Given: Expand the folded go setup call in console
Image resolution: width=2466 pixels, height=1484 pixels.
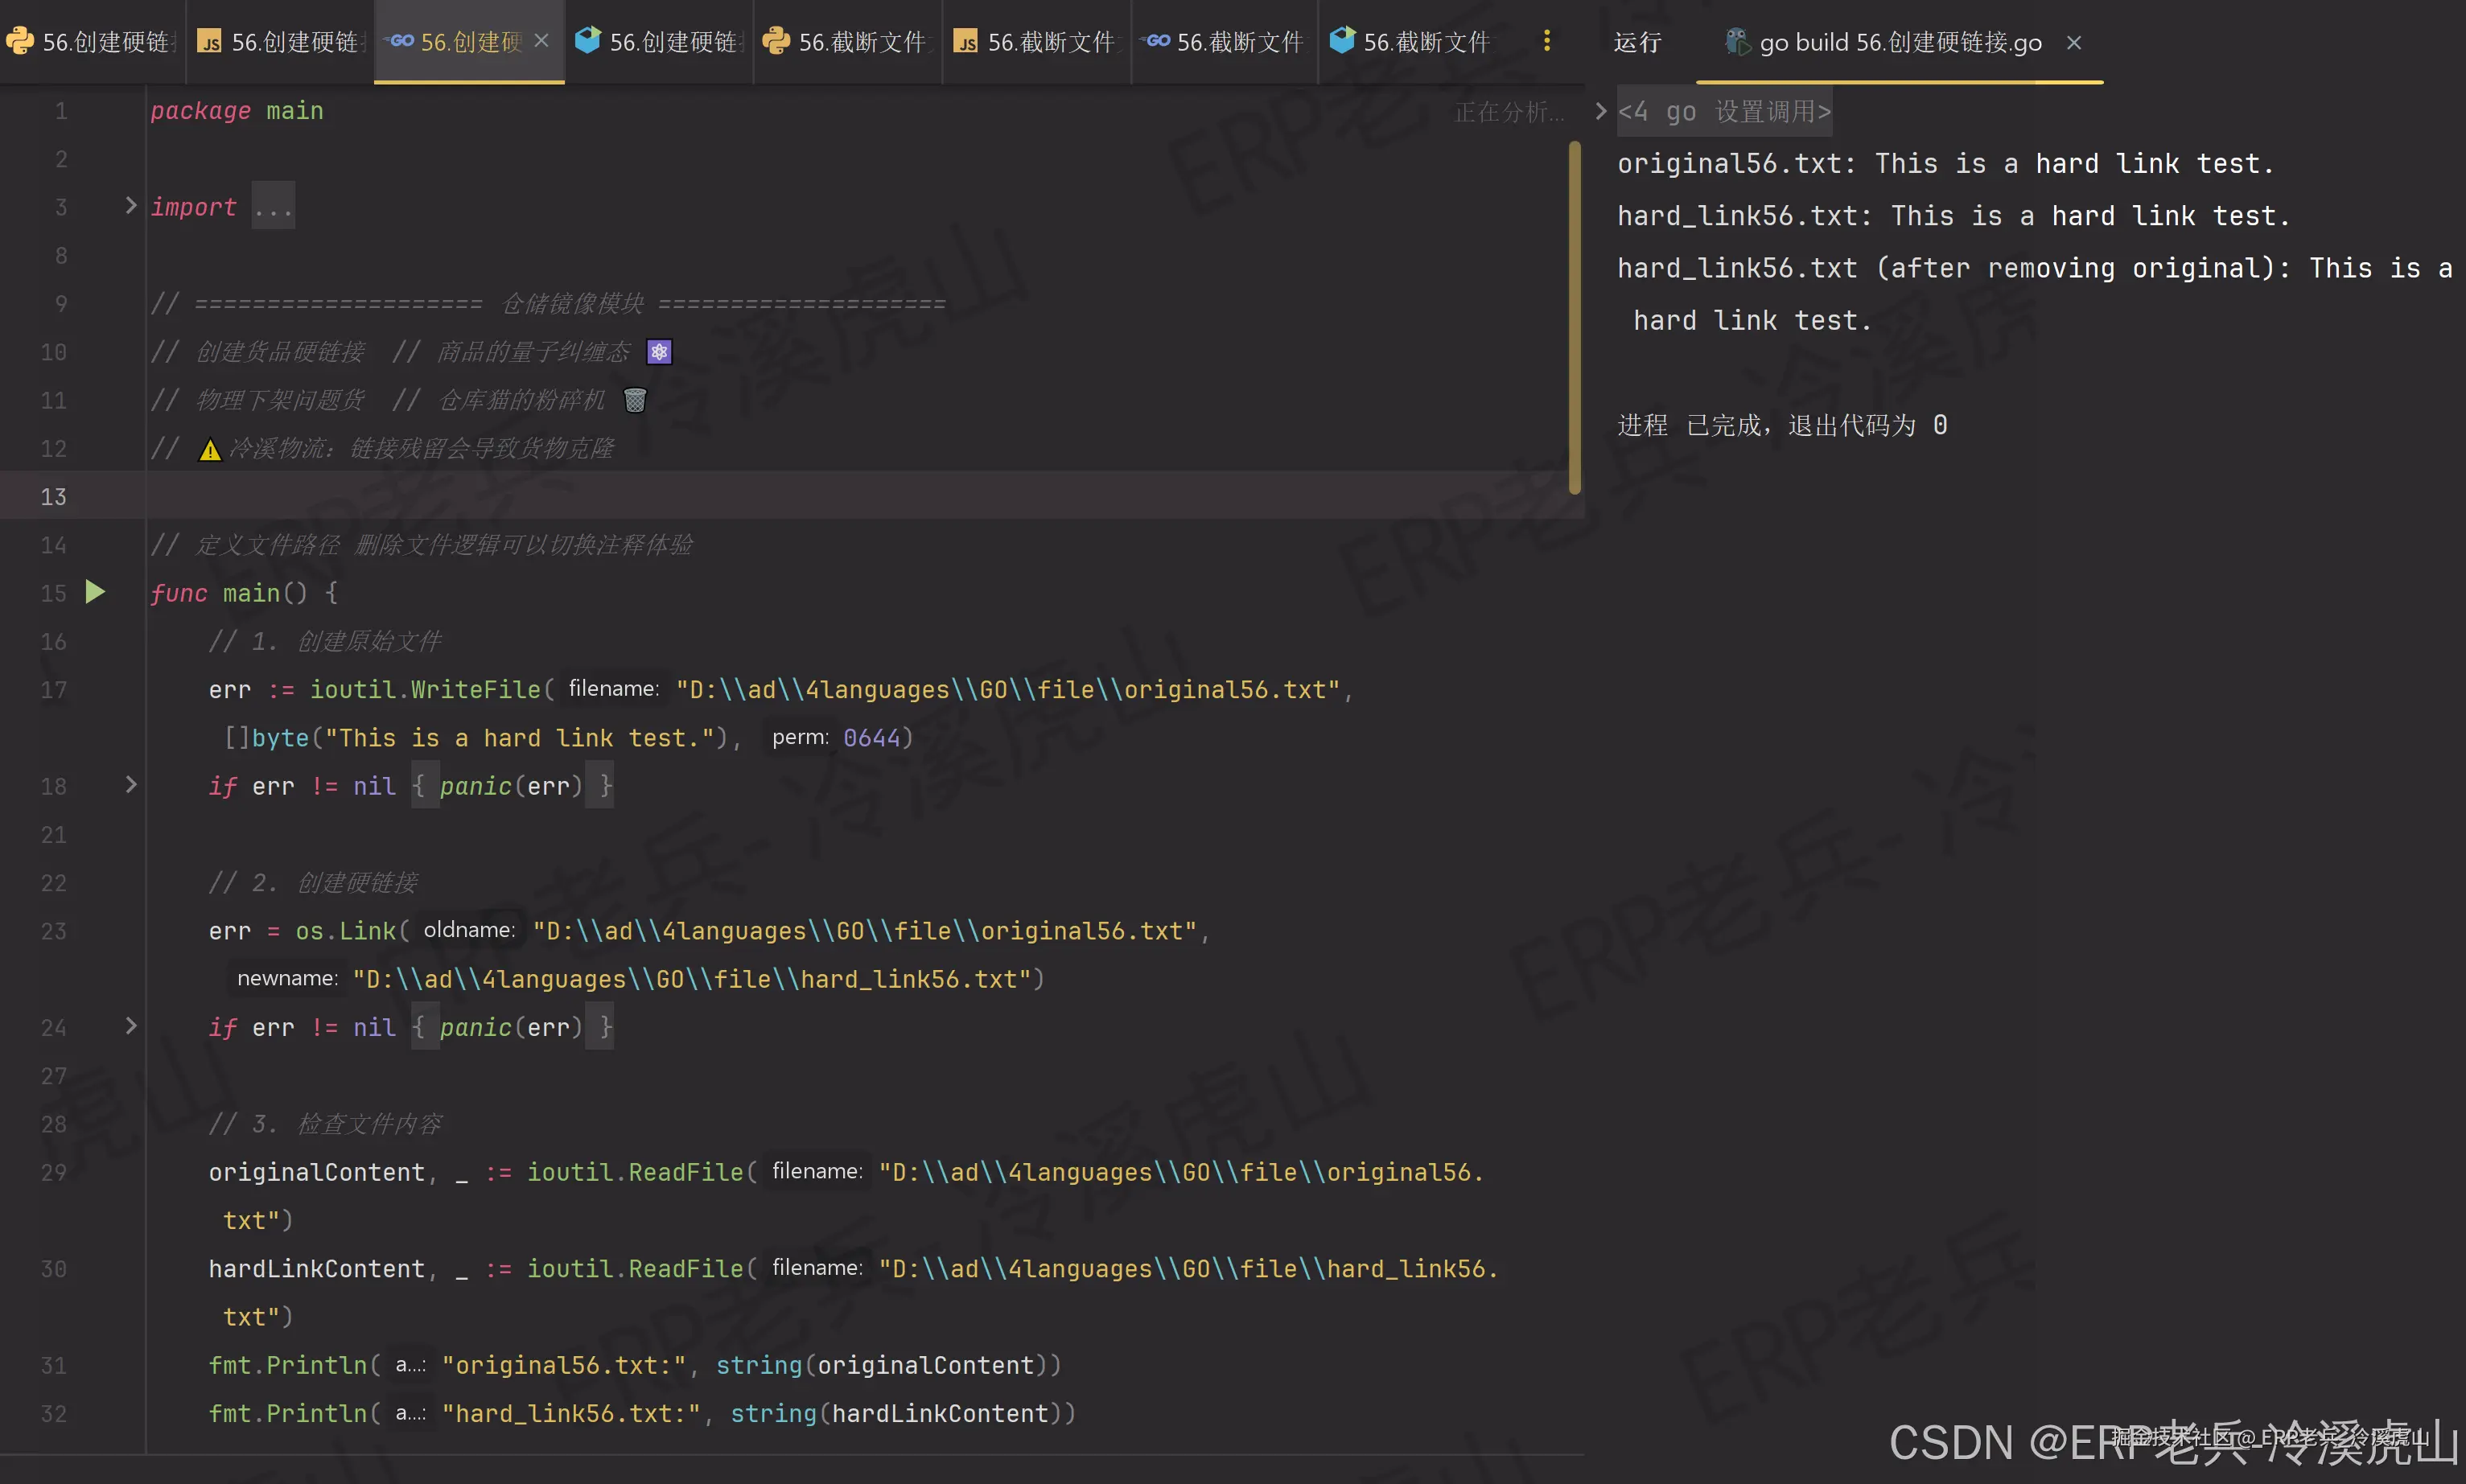Looking at the screenshot, I should point(1600,111).
